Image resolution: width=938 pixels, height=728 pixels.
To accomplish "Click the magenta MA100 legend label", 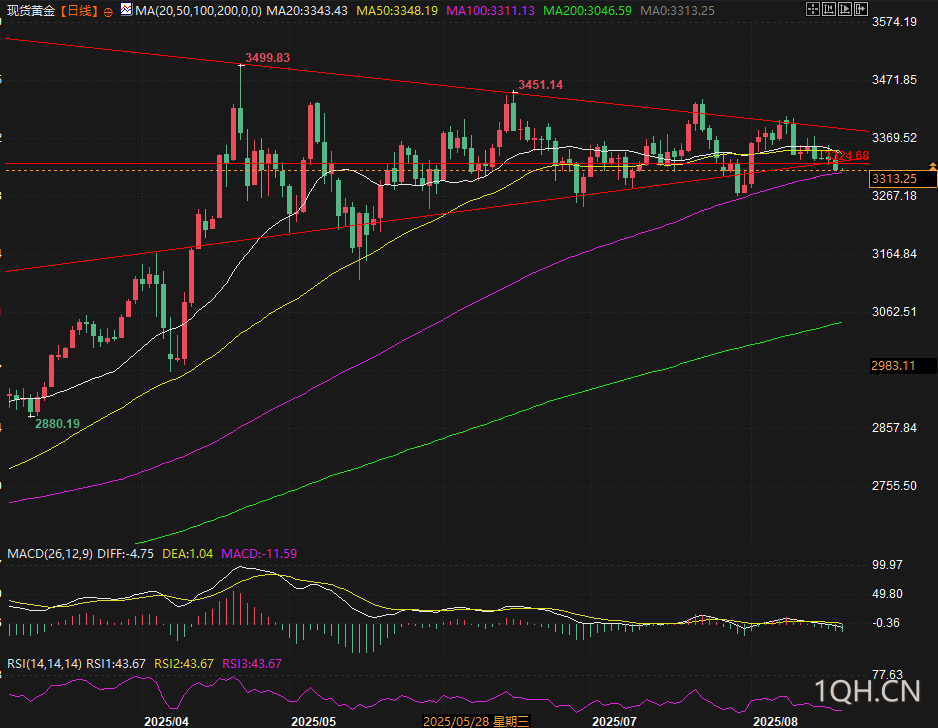I will tap(490, 10).
